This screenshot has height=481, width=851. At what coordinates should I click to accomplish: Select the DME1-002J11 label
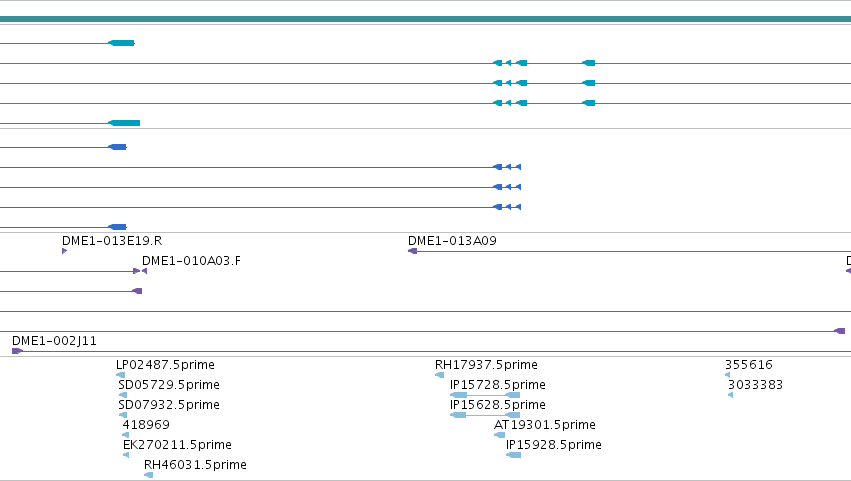[54, 340]
